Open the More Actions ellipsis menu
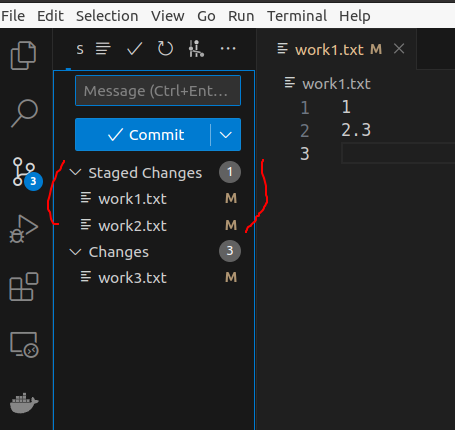Screen dimensions: 455x430 [228, 49]
